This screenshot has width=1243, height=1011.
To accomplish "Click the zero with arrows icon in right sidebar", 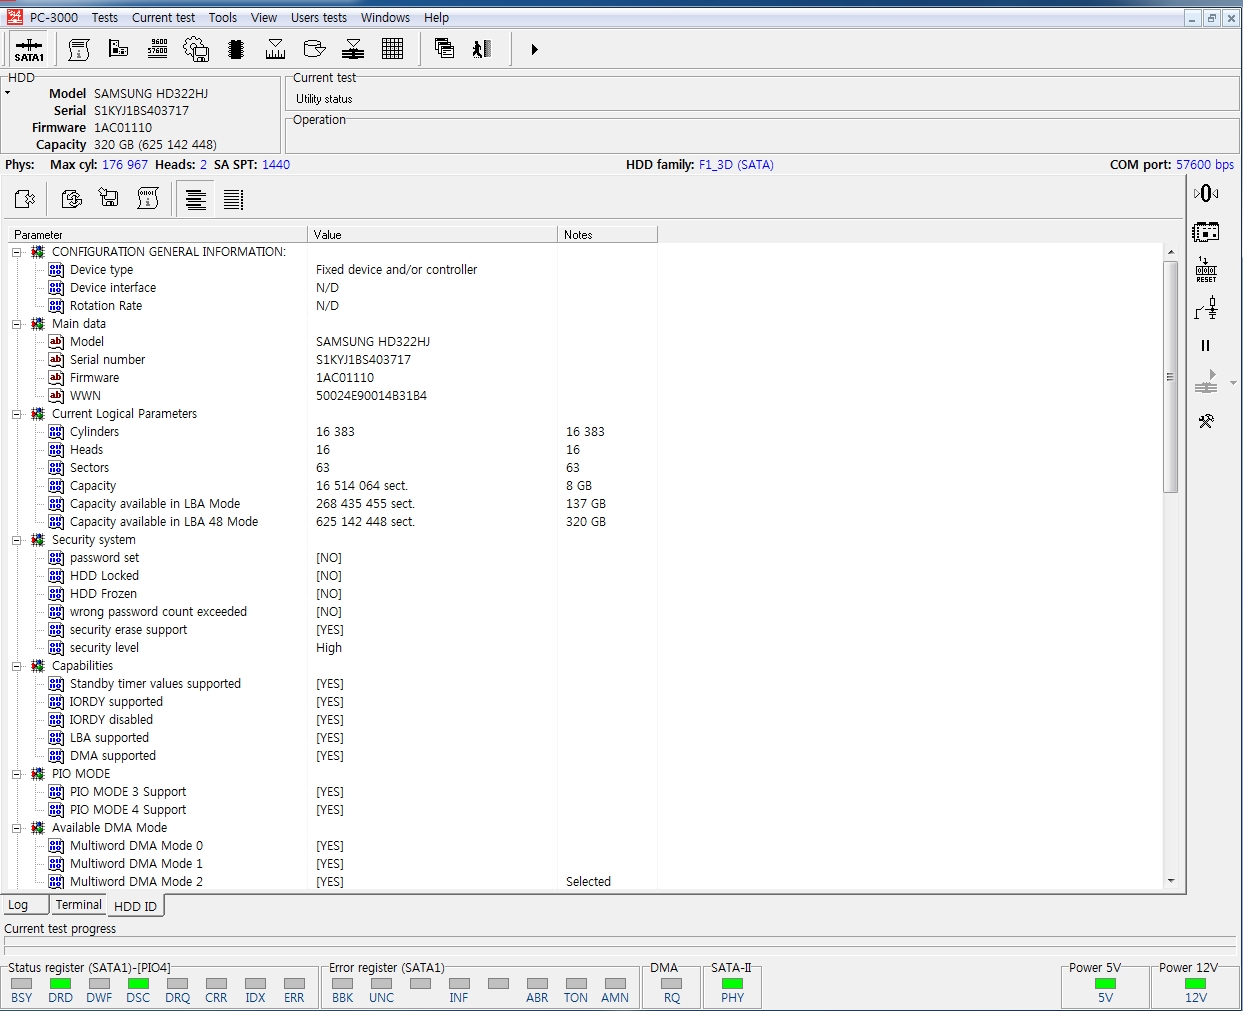I will click(x=1206, y=193).
